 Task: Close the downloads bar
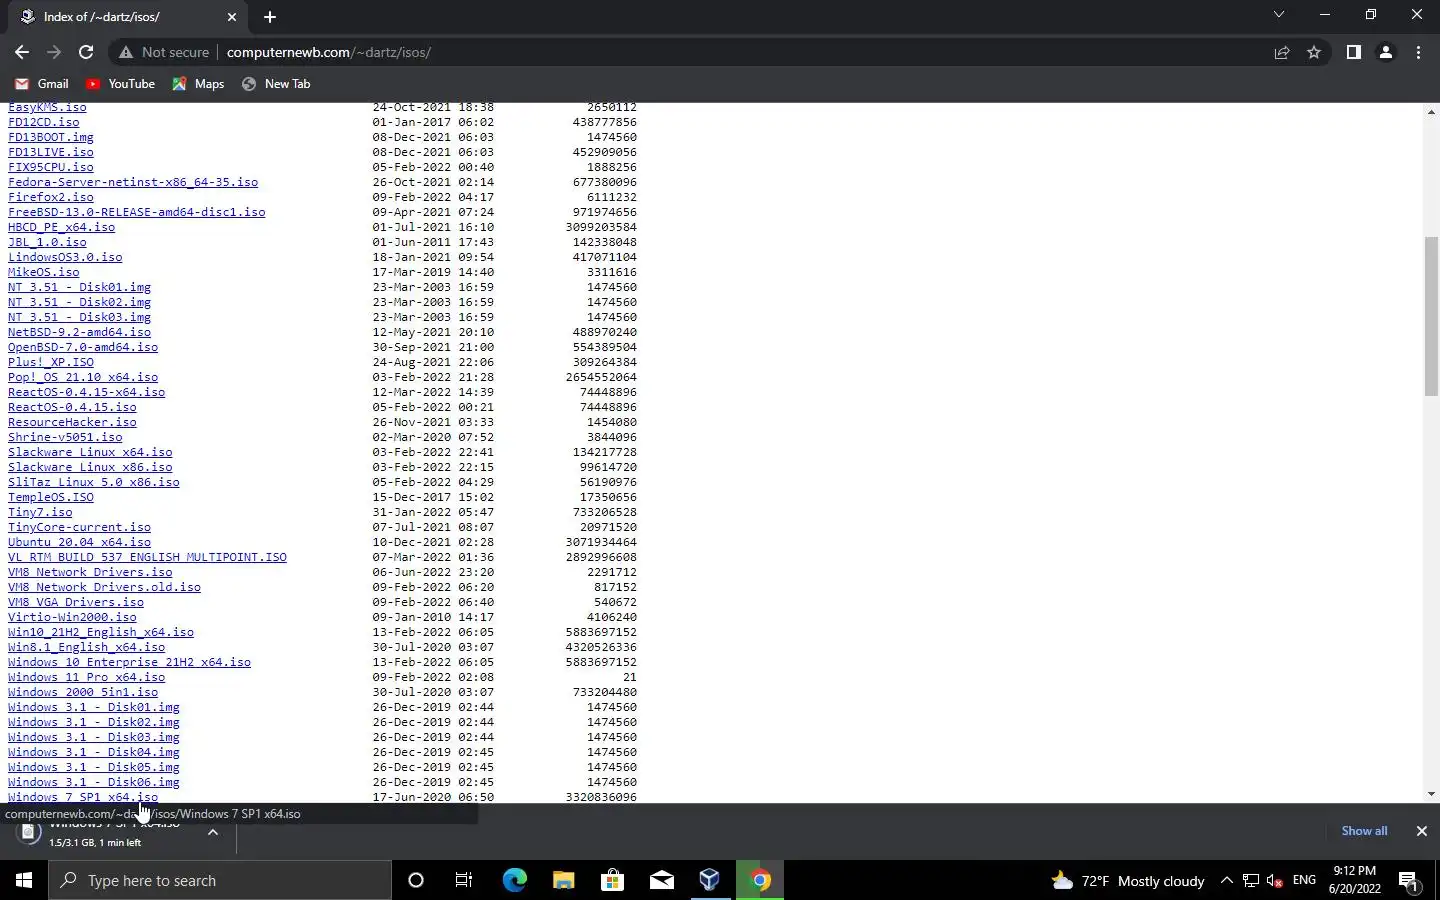(x=1421, y=831)
